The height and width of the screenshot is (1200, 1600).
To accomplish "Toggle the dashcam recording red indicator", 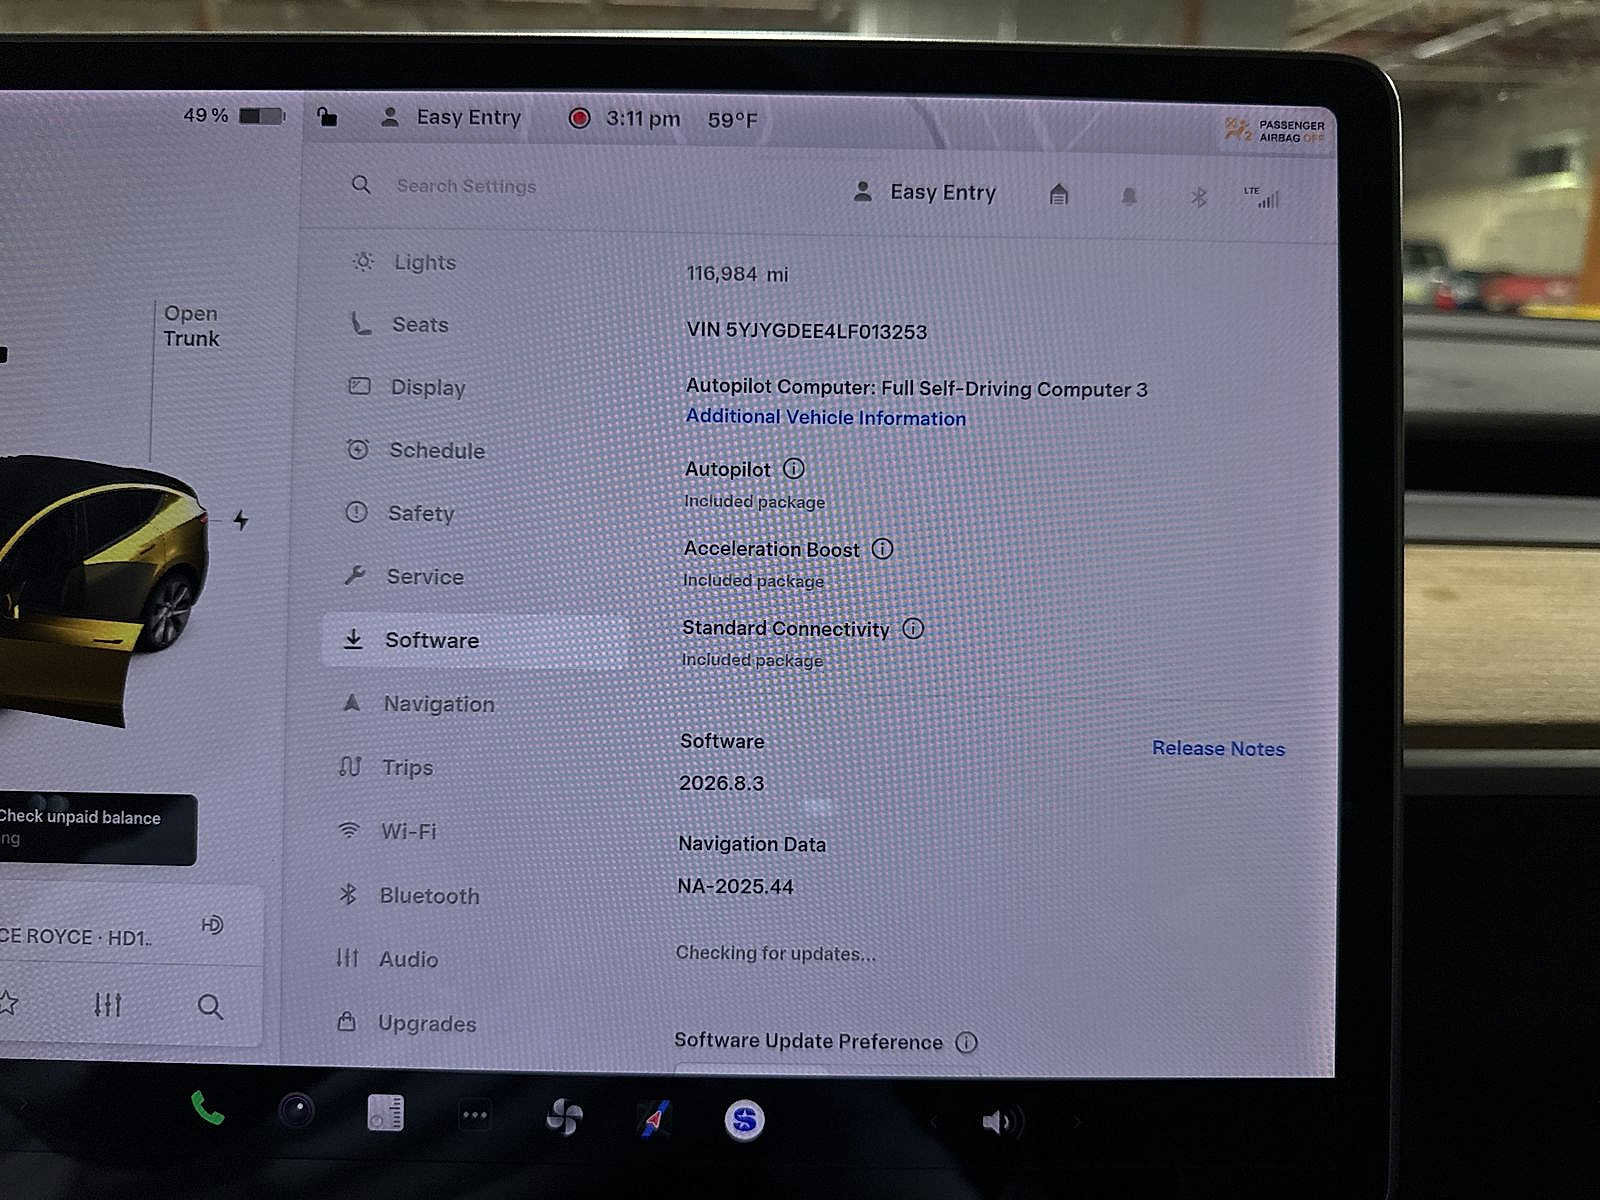I will click(579, 118).
